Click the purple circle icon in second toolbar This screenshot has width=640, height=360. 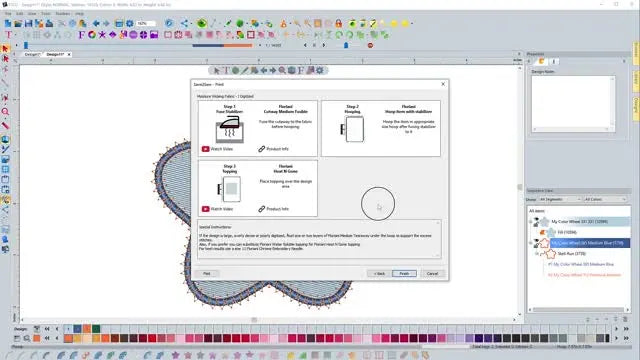pyautogui.click(x=133, y=35)
